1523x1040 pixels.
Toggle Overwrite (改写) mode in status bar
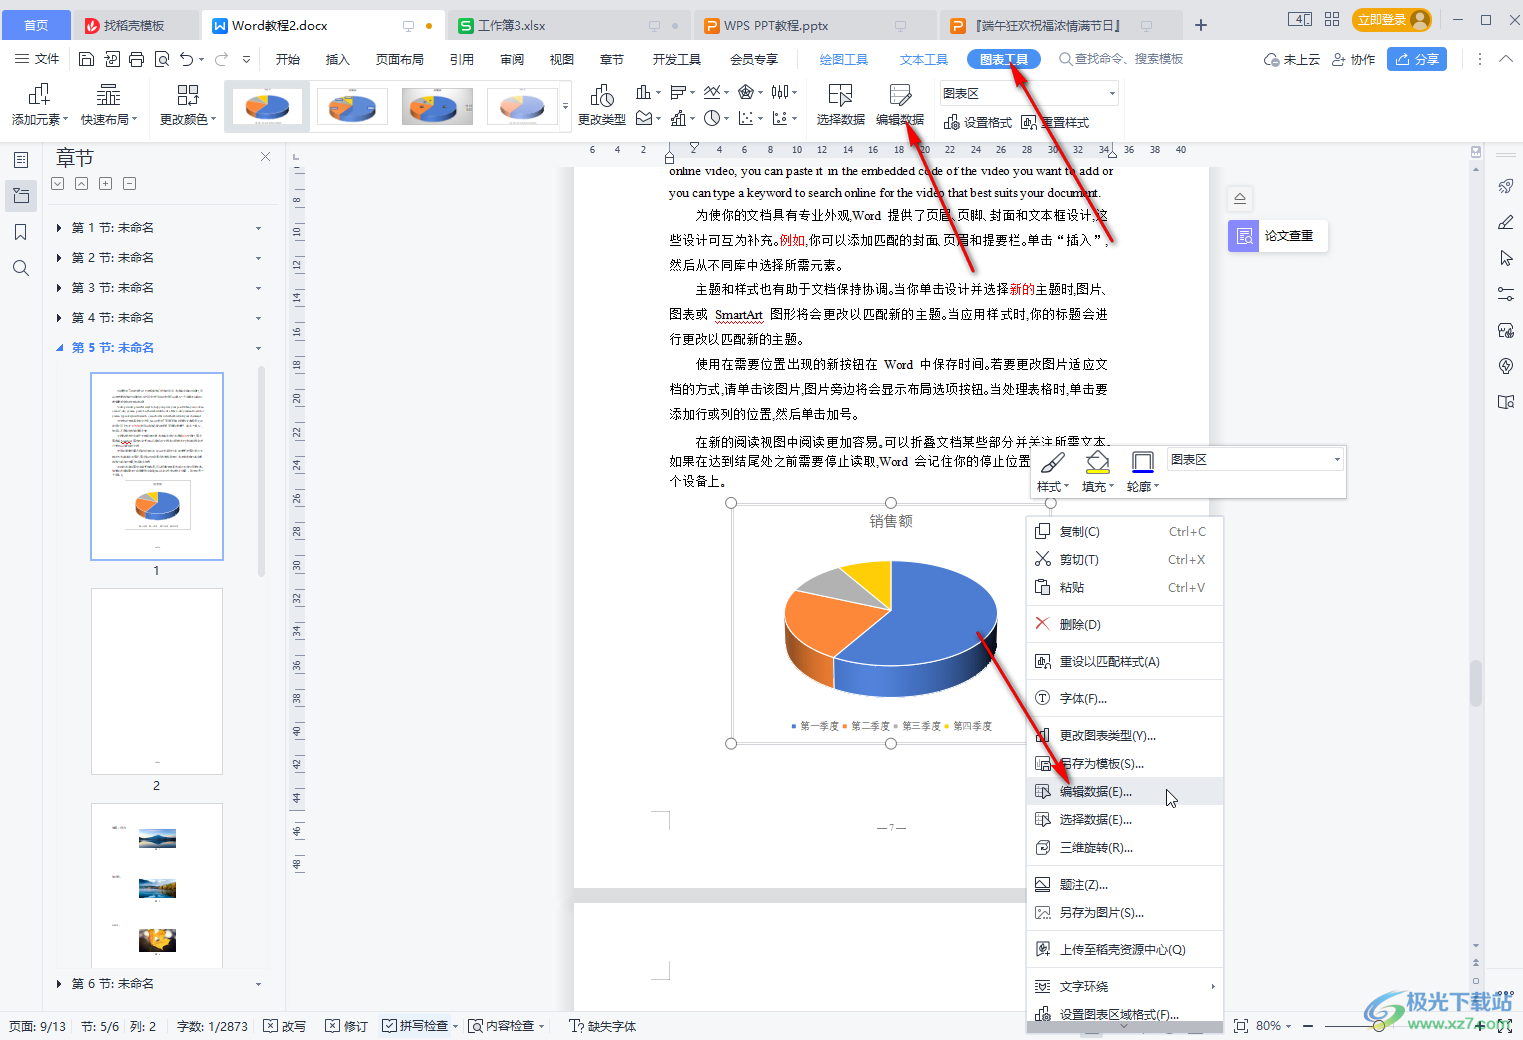[285, 1026]
